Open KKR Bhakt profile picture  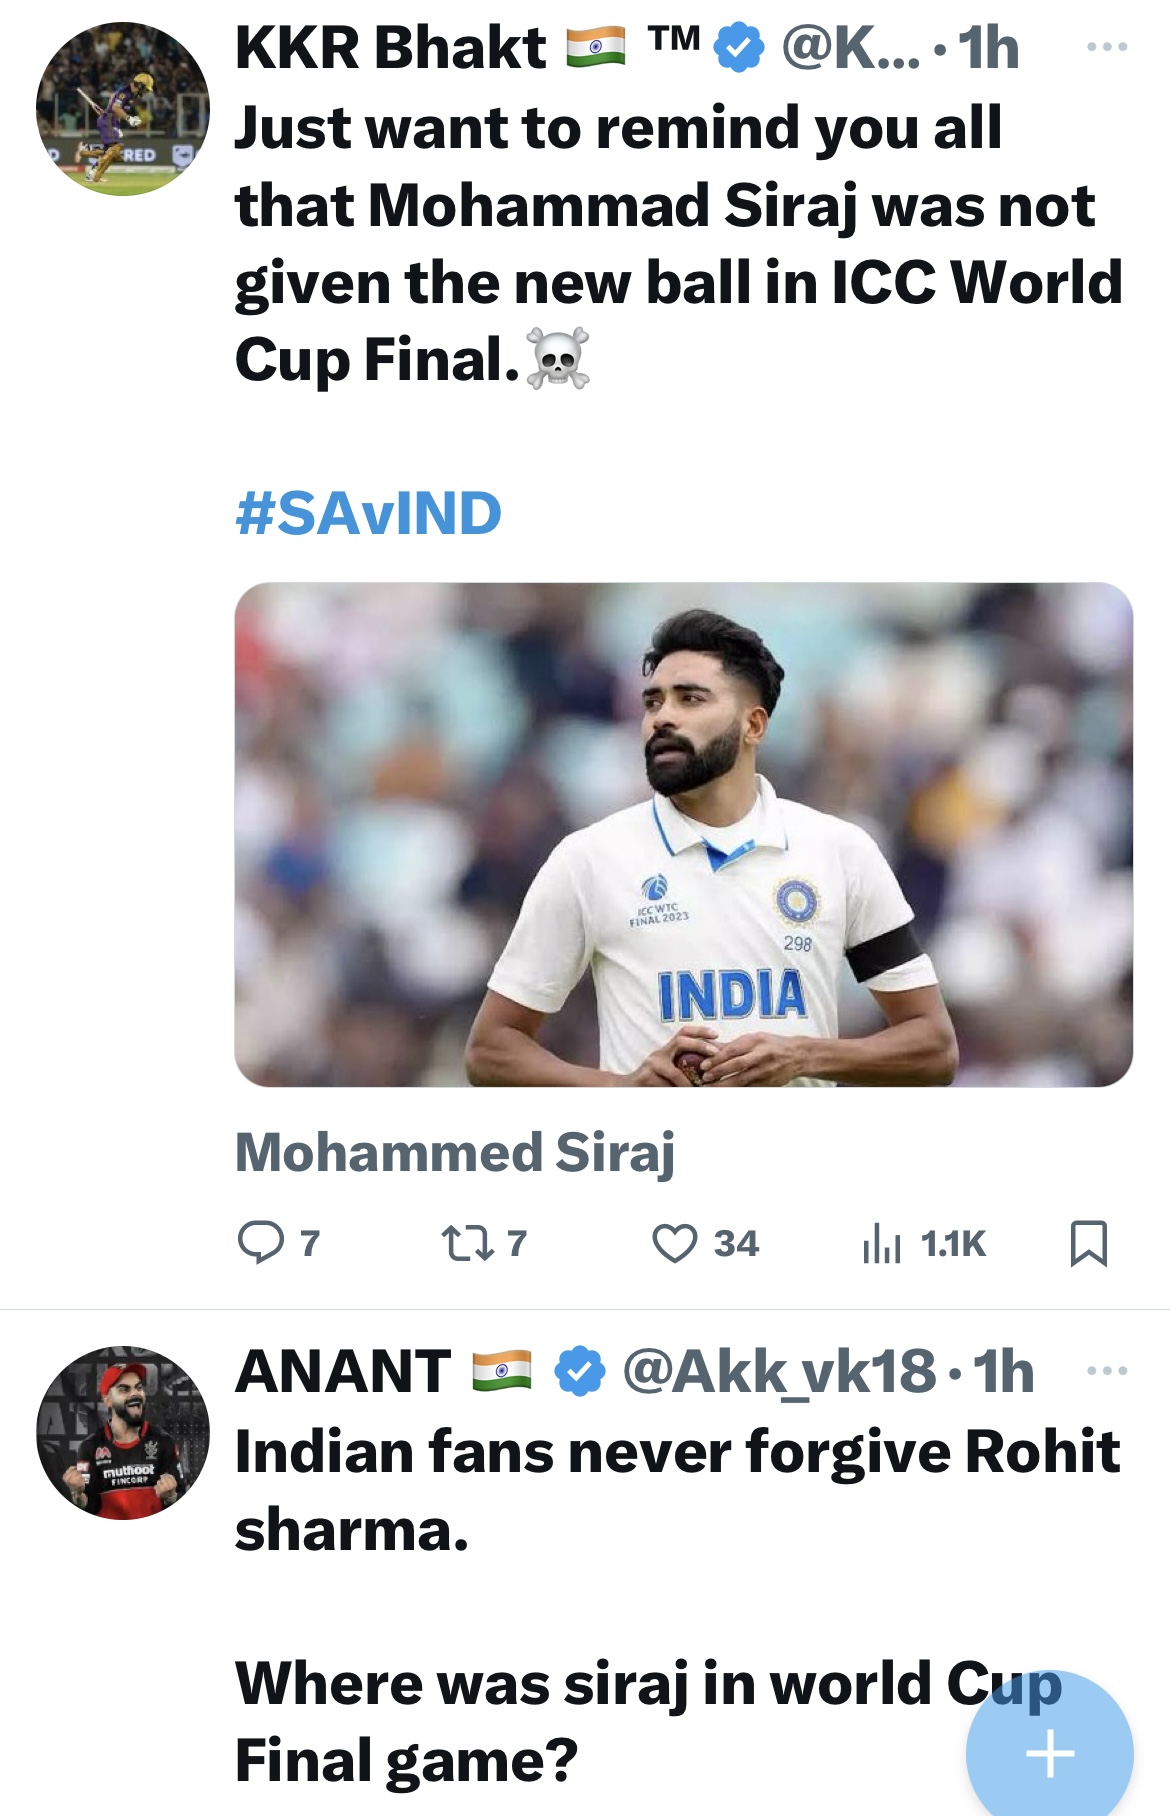[x=123, y=109]
